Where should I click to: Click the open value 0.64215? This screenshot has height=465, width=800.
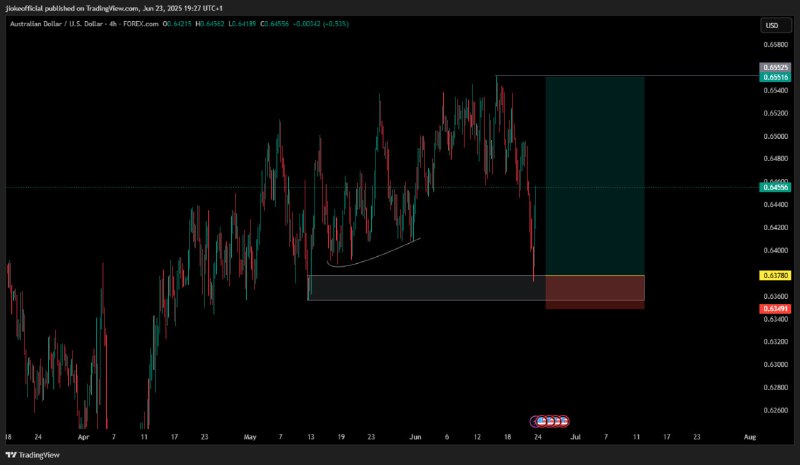click(179, 24)
